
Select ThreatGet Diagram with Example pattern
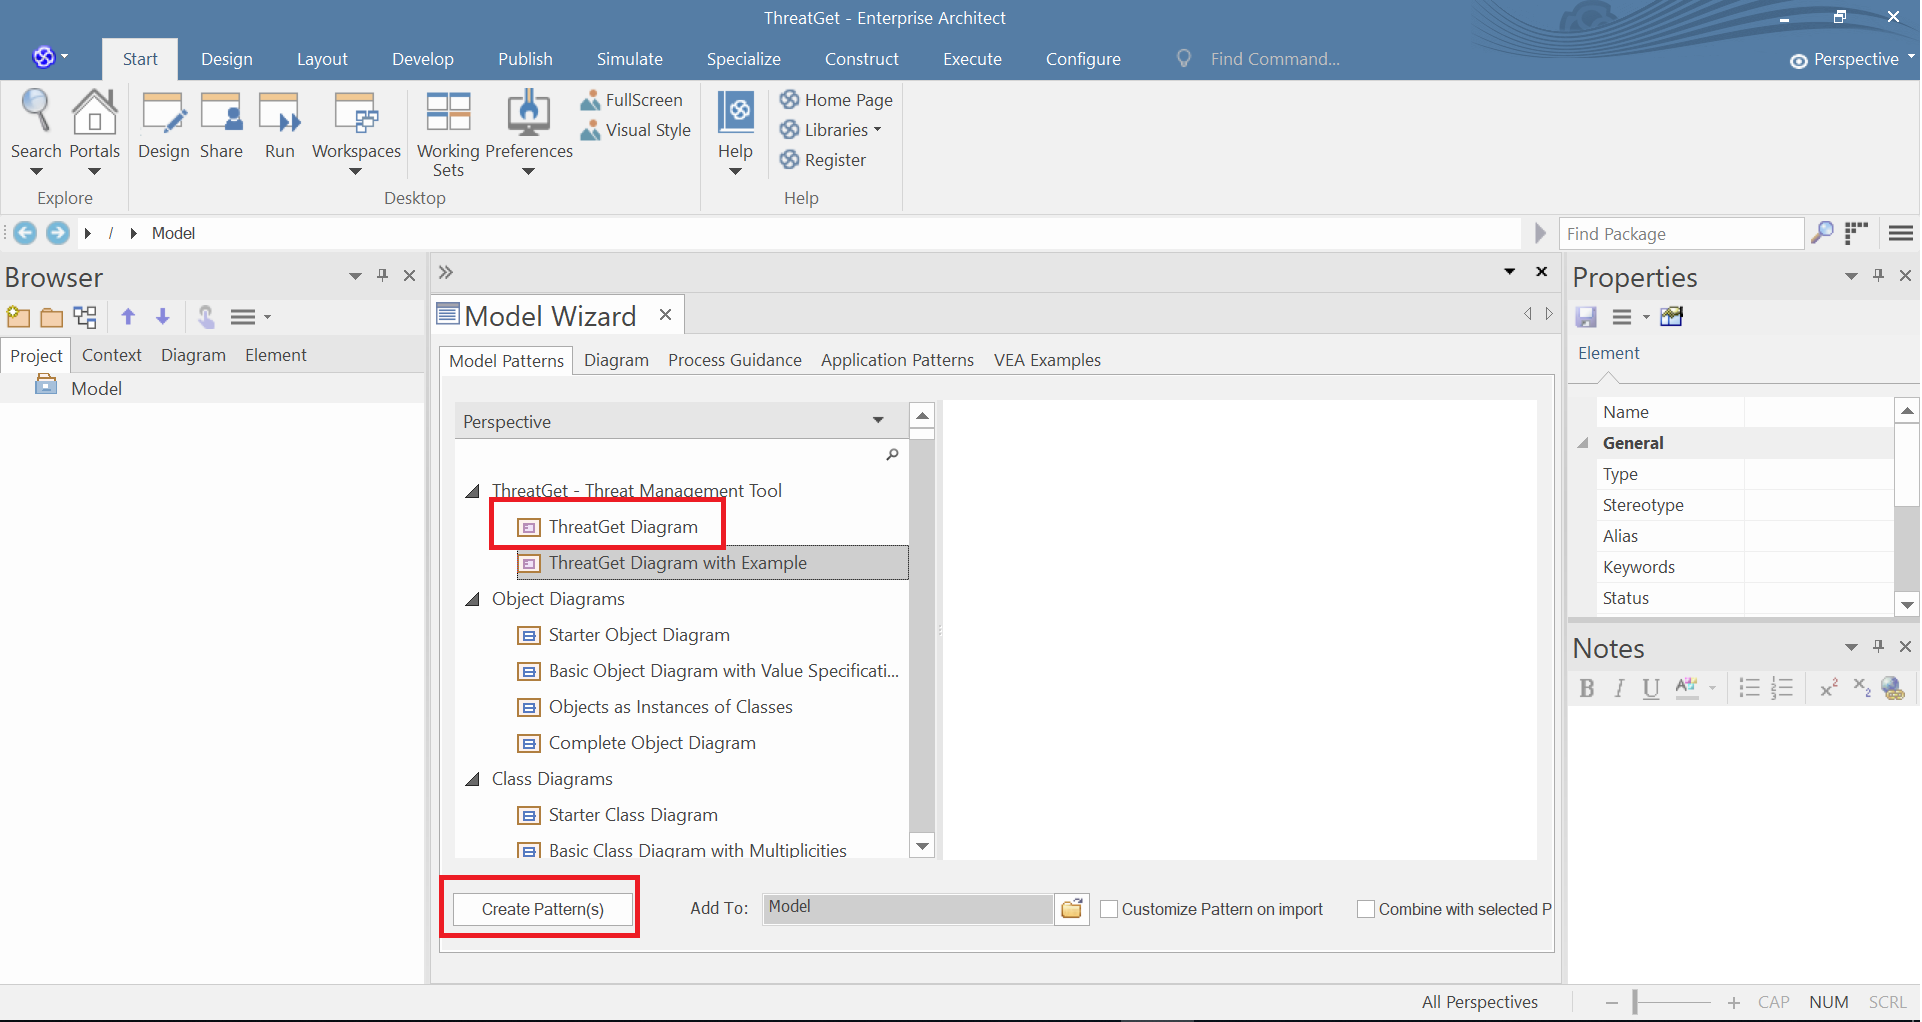coord(712,563)
